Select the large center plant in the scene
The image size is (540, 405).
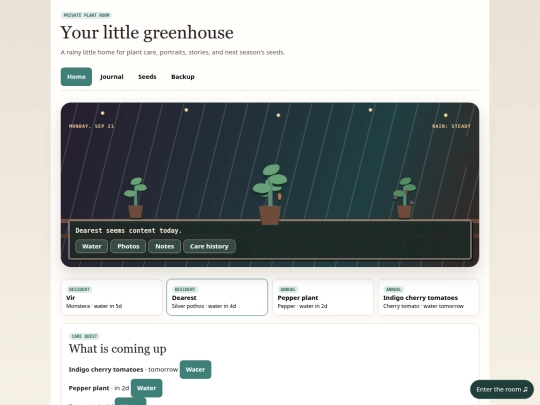click(270, 195)
